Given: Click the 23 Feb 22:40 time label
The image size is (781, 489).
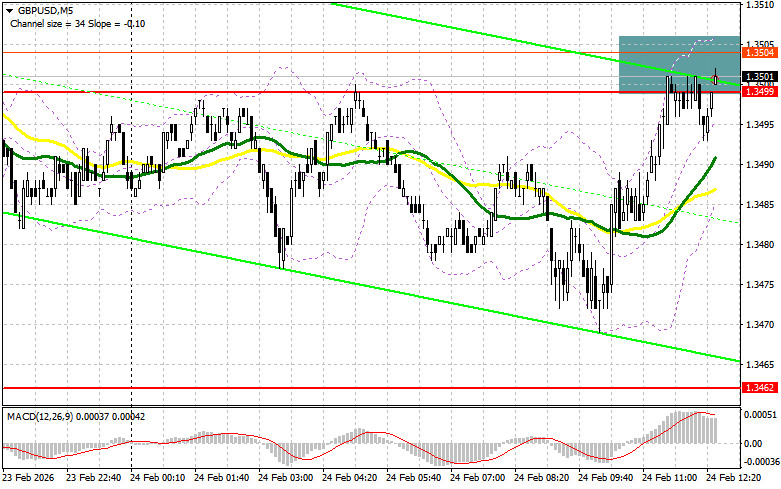Looking at the screenshot, I should [94, 478].
